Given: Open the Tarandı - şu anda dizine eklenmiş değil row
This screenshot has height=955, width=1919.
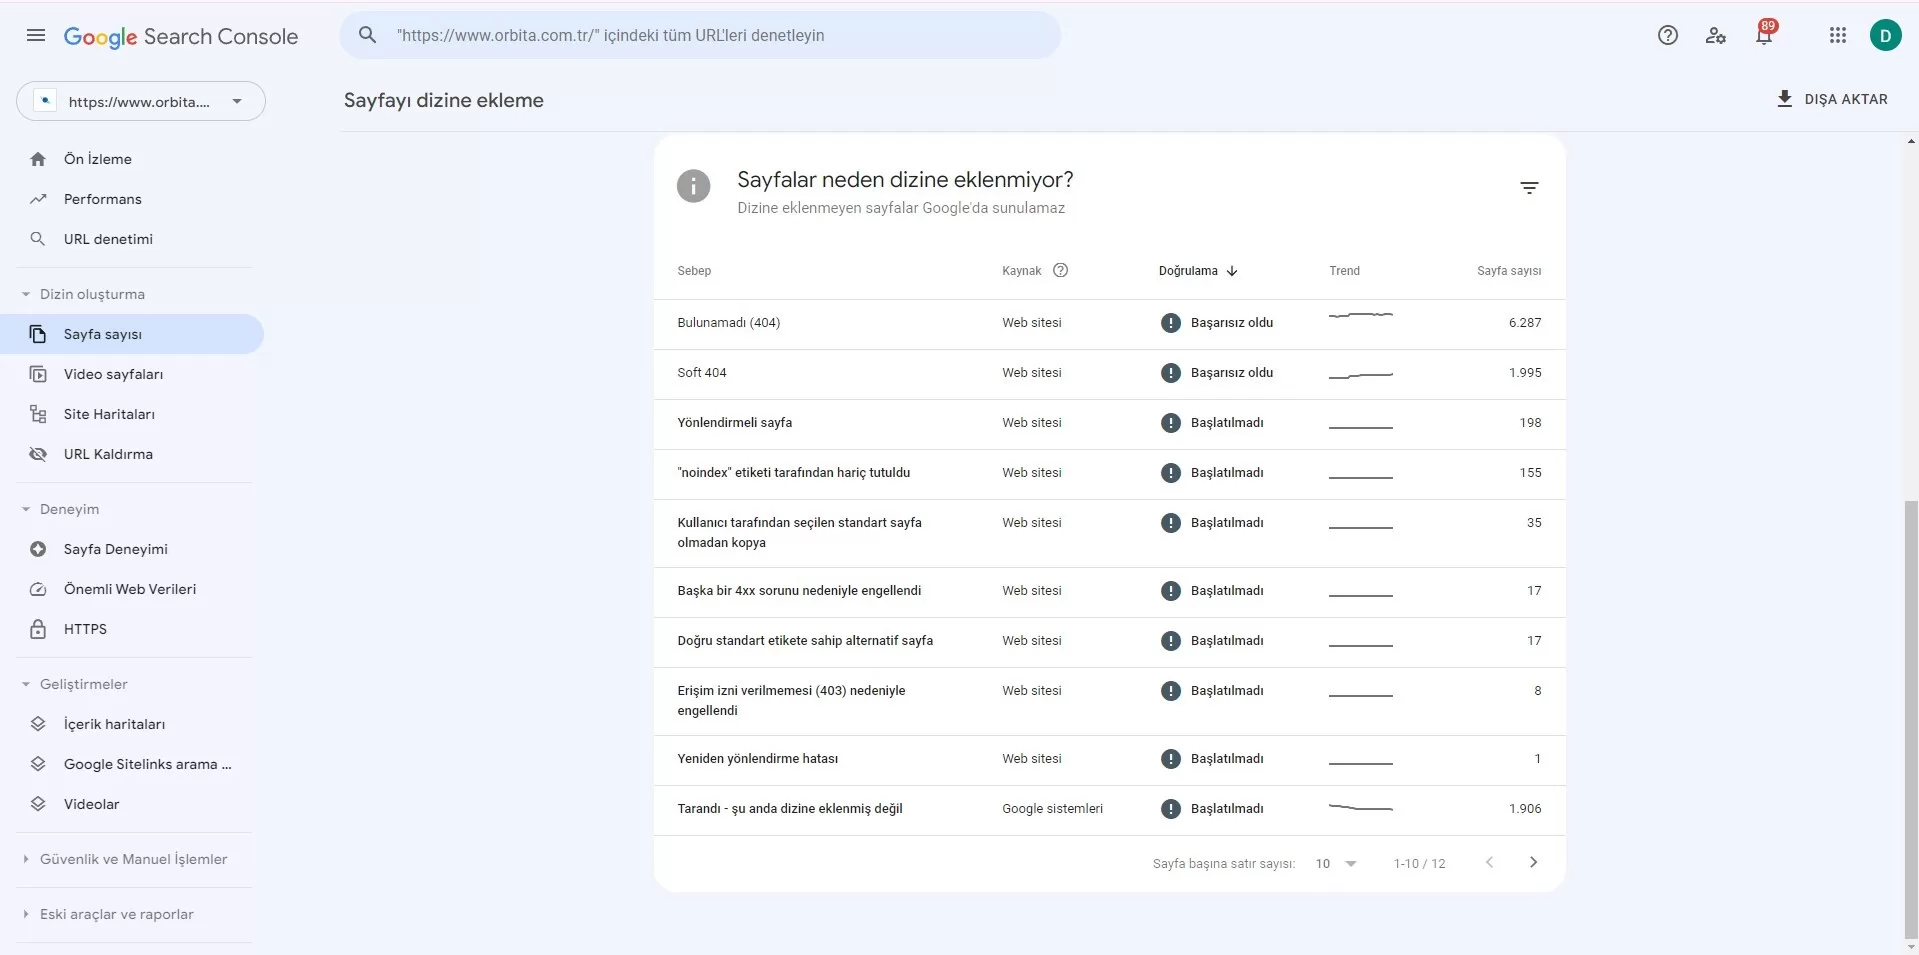Looking at the screenshot, I should [1109, 810].
